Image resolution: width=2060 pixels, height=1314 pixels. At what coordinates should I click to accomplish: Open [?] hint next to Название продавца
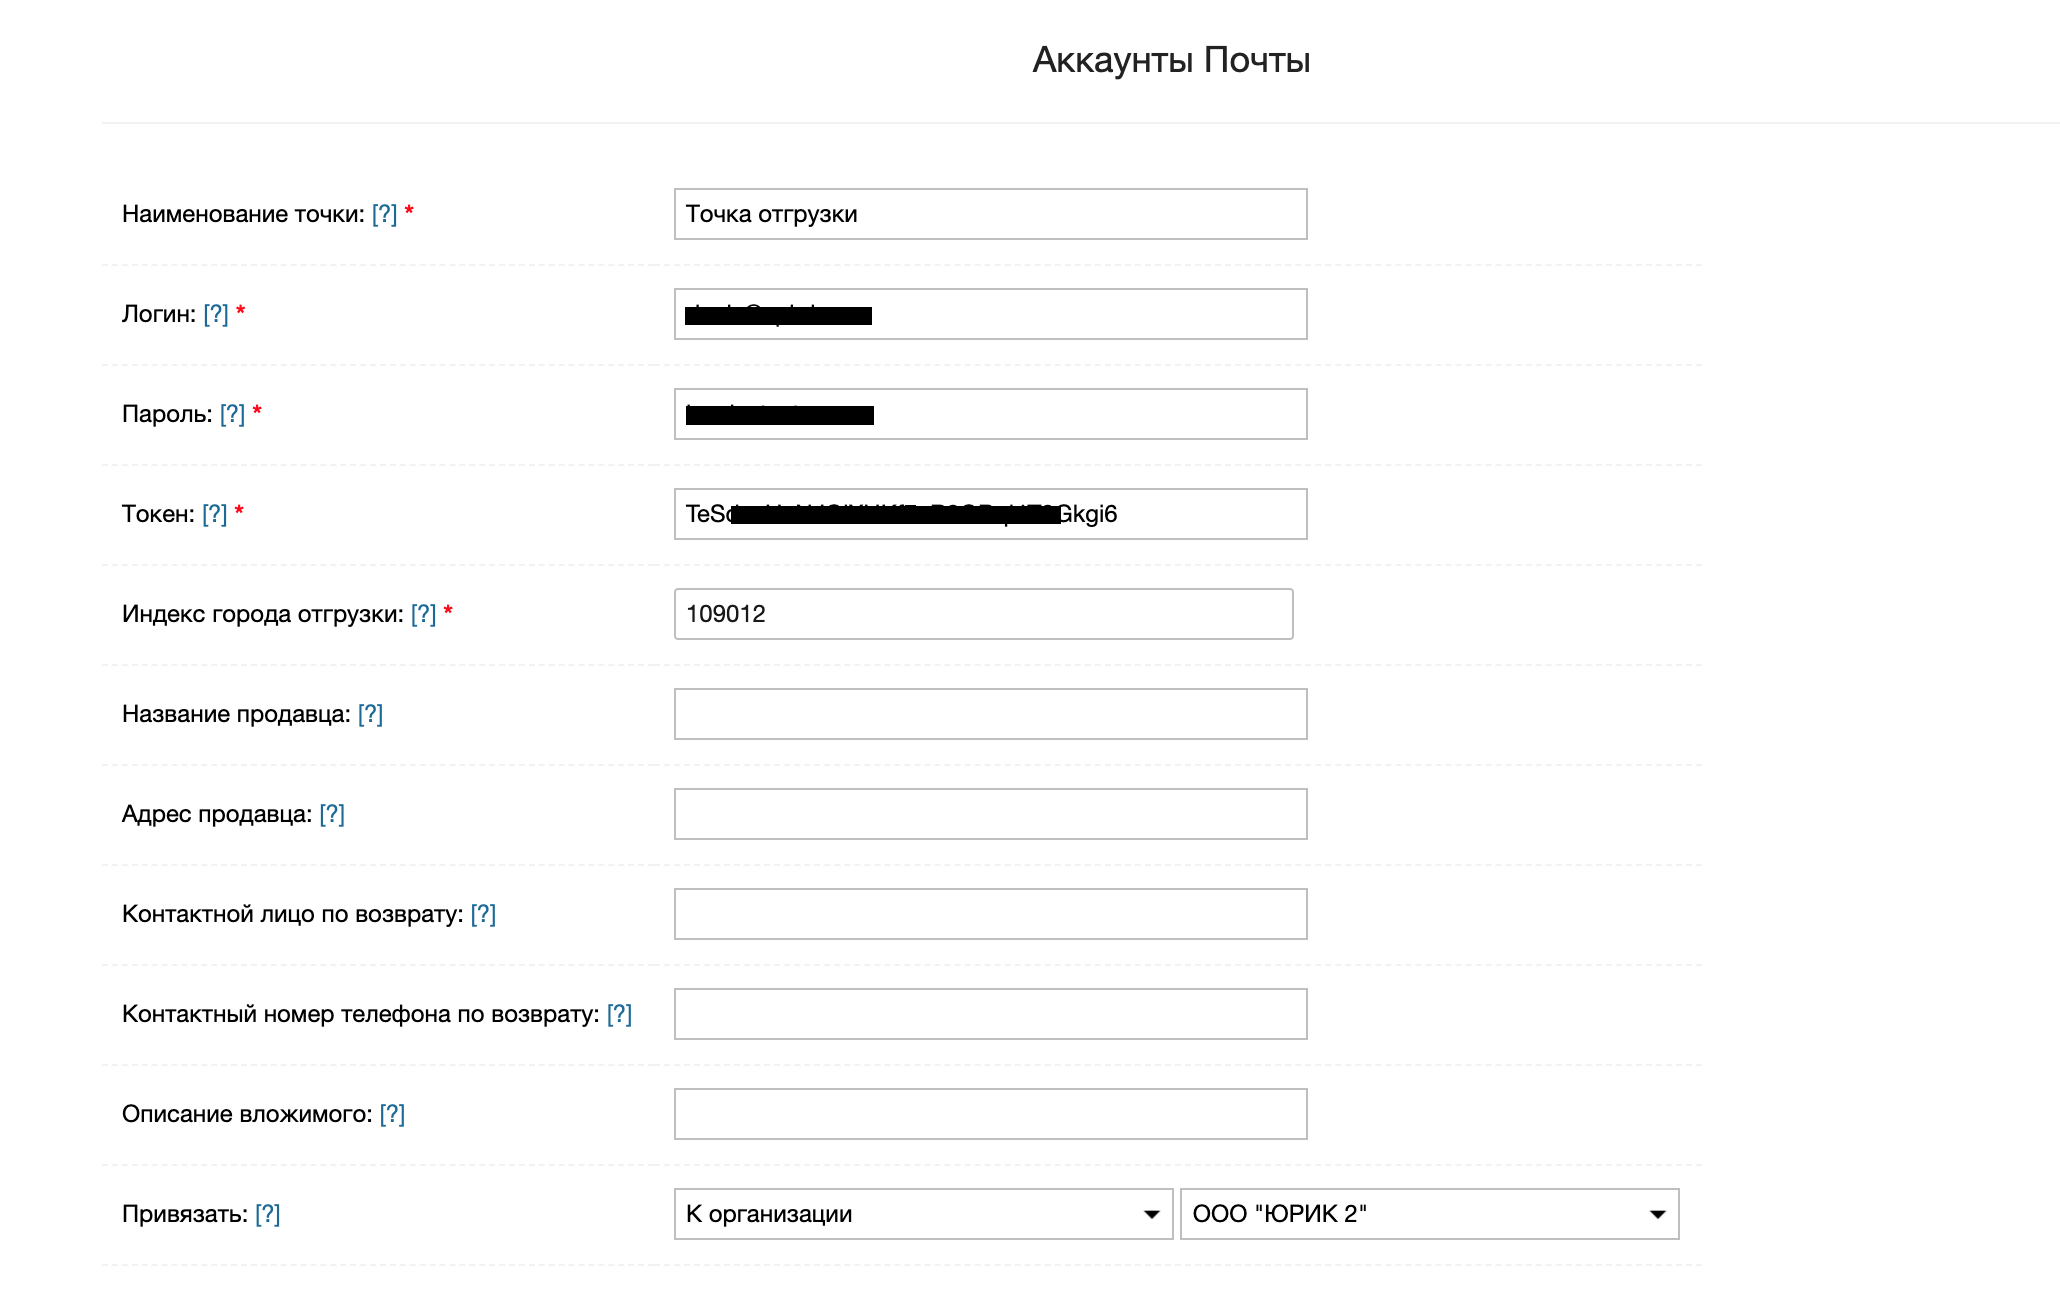pyautogui.click(x=370, y=714)
